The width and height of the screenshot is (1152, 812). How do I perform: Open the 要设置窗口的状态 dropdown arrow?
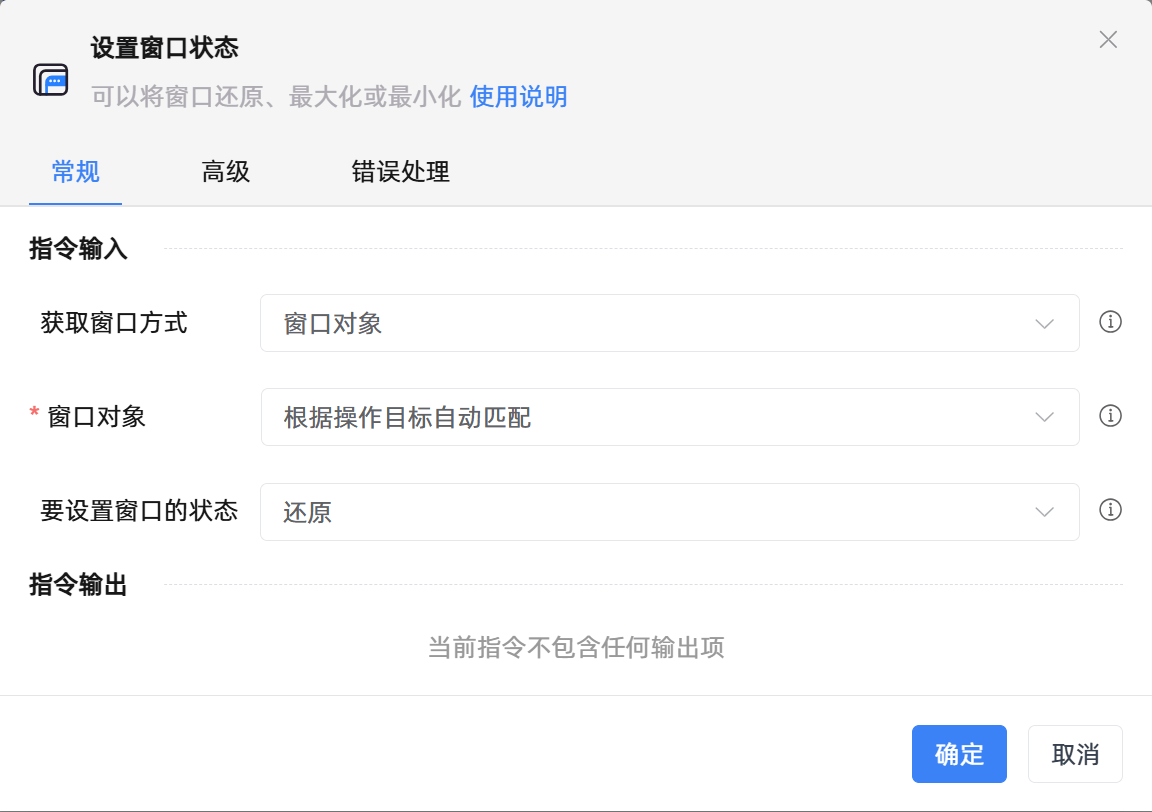pyautogui.click(x=1043, y=511)
